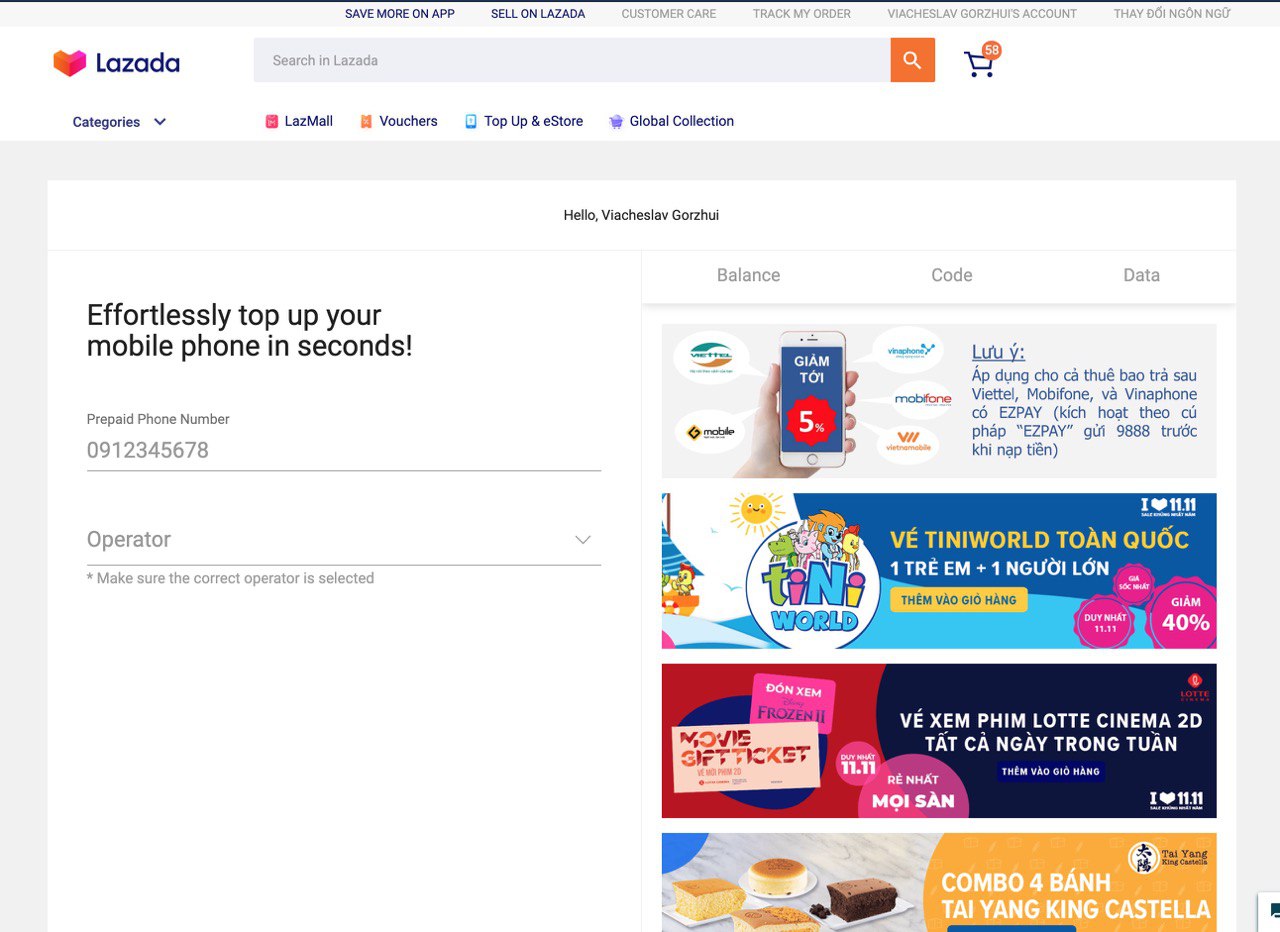
Task: Open the TiniWorld ticket promotional banner
Action: (x=939, y=571)
